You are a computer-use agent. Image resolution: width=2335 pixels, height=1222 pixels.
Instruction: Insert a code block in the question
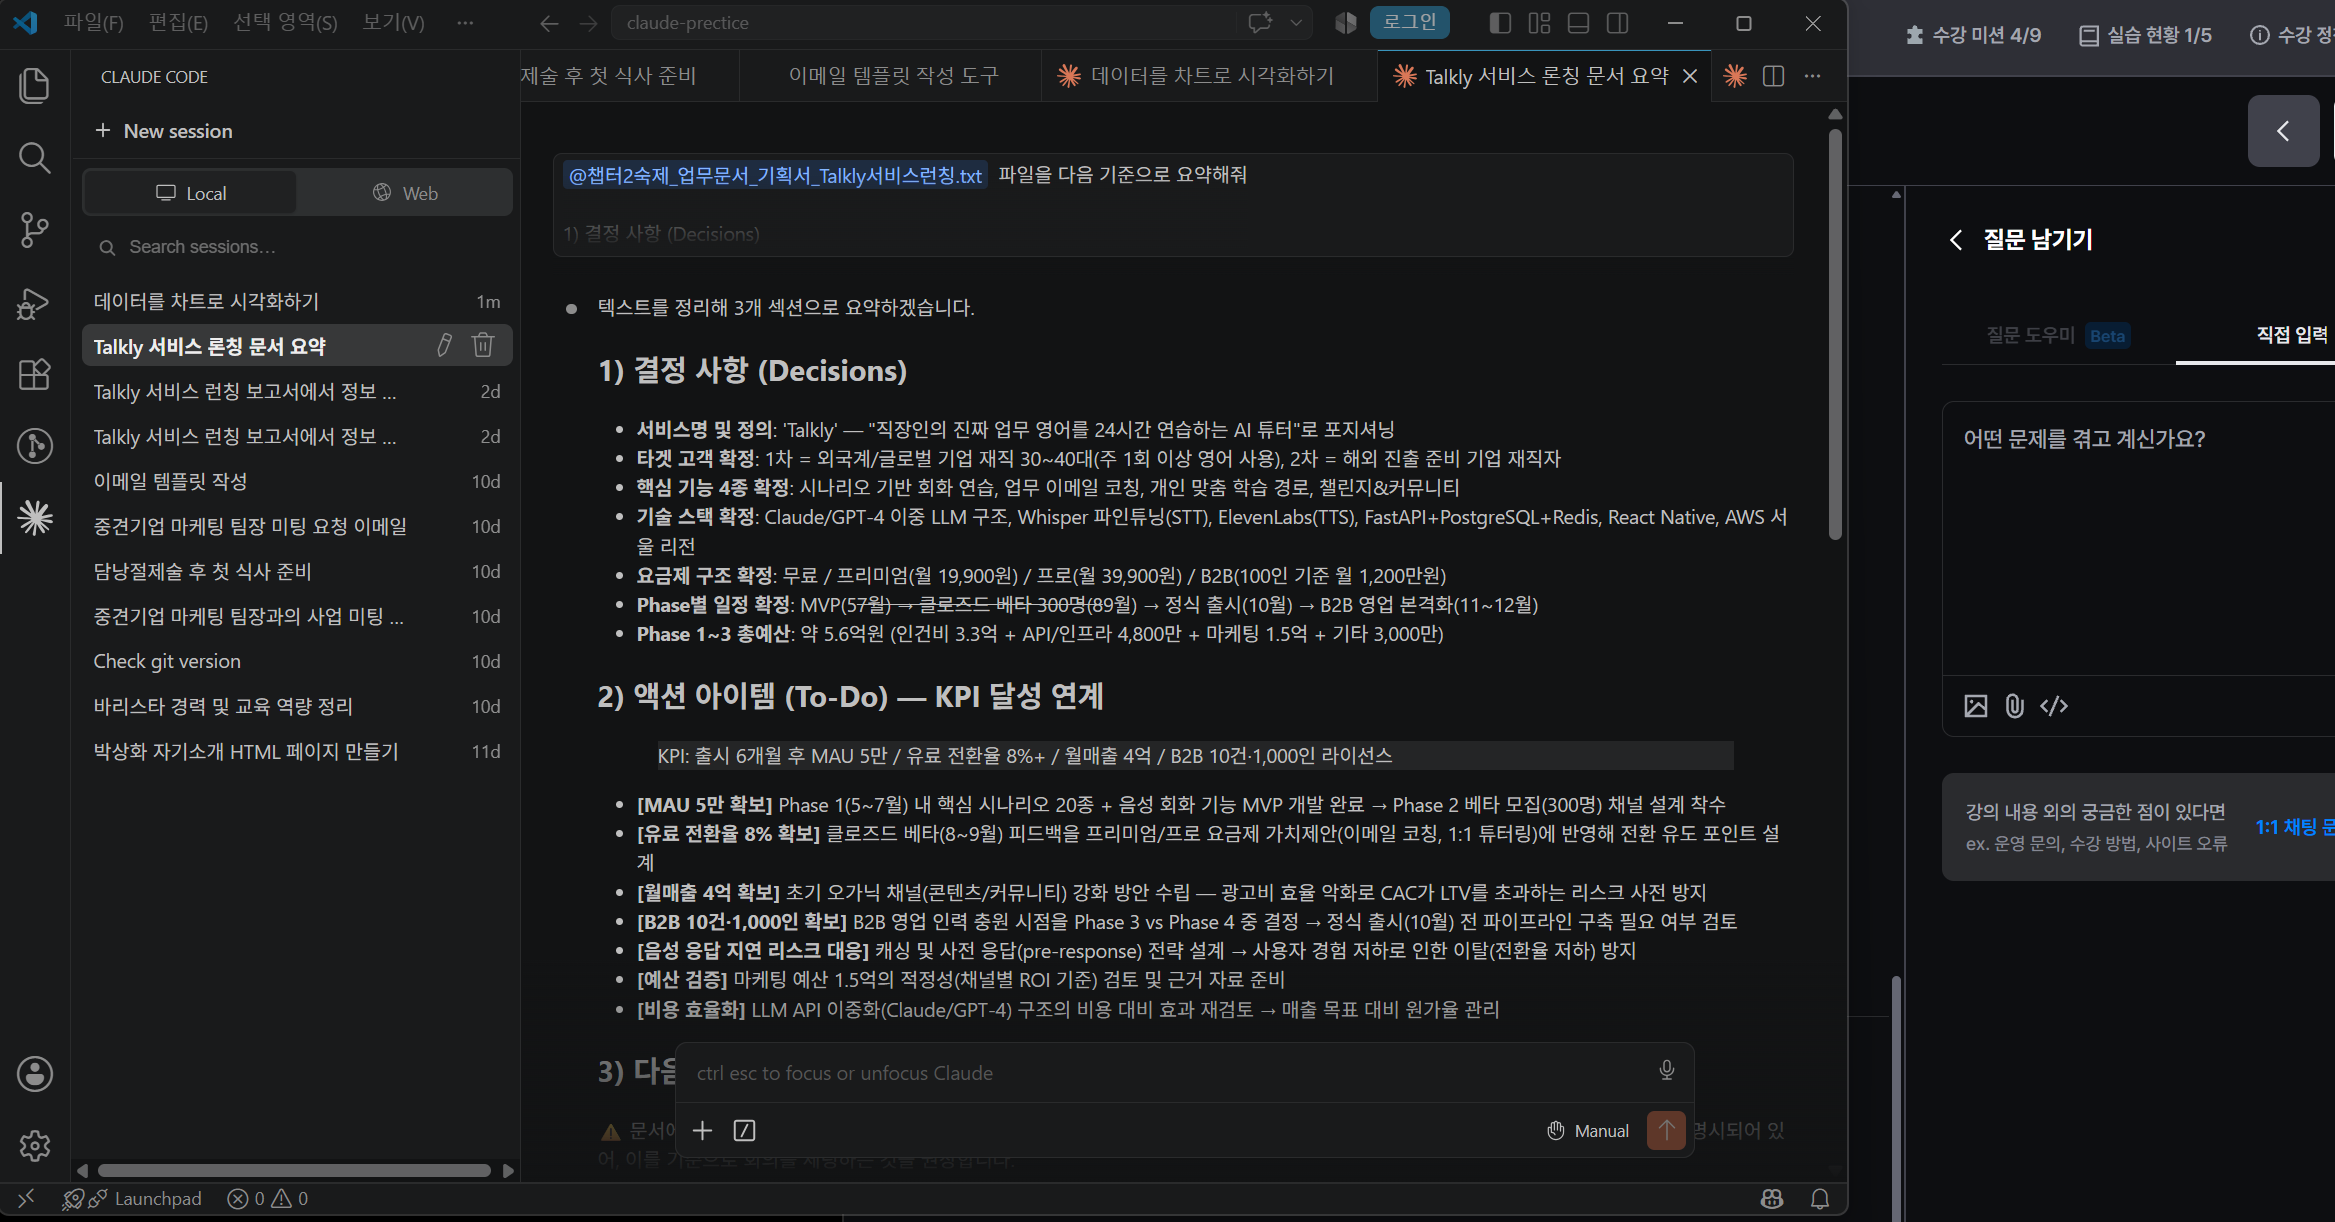pyautogui.click(x=2054, y=706)
